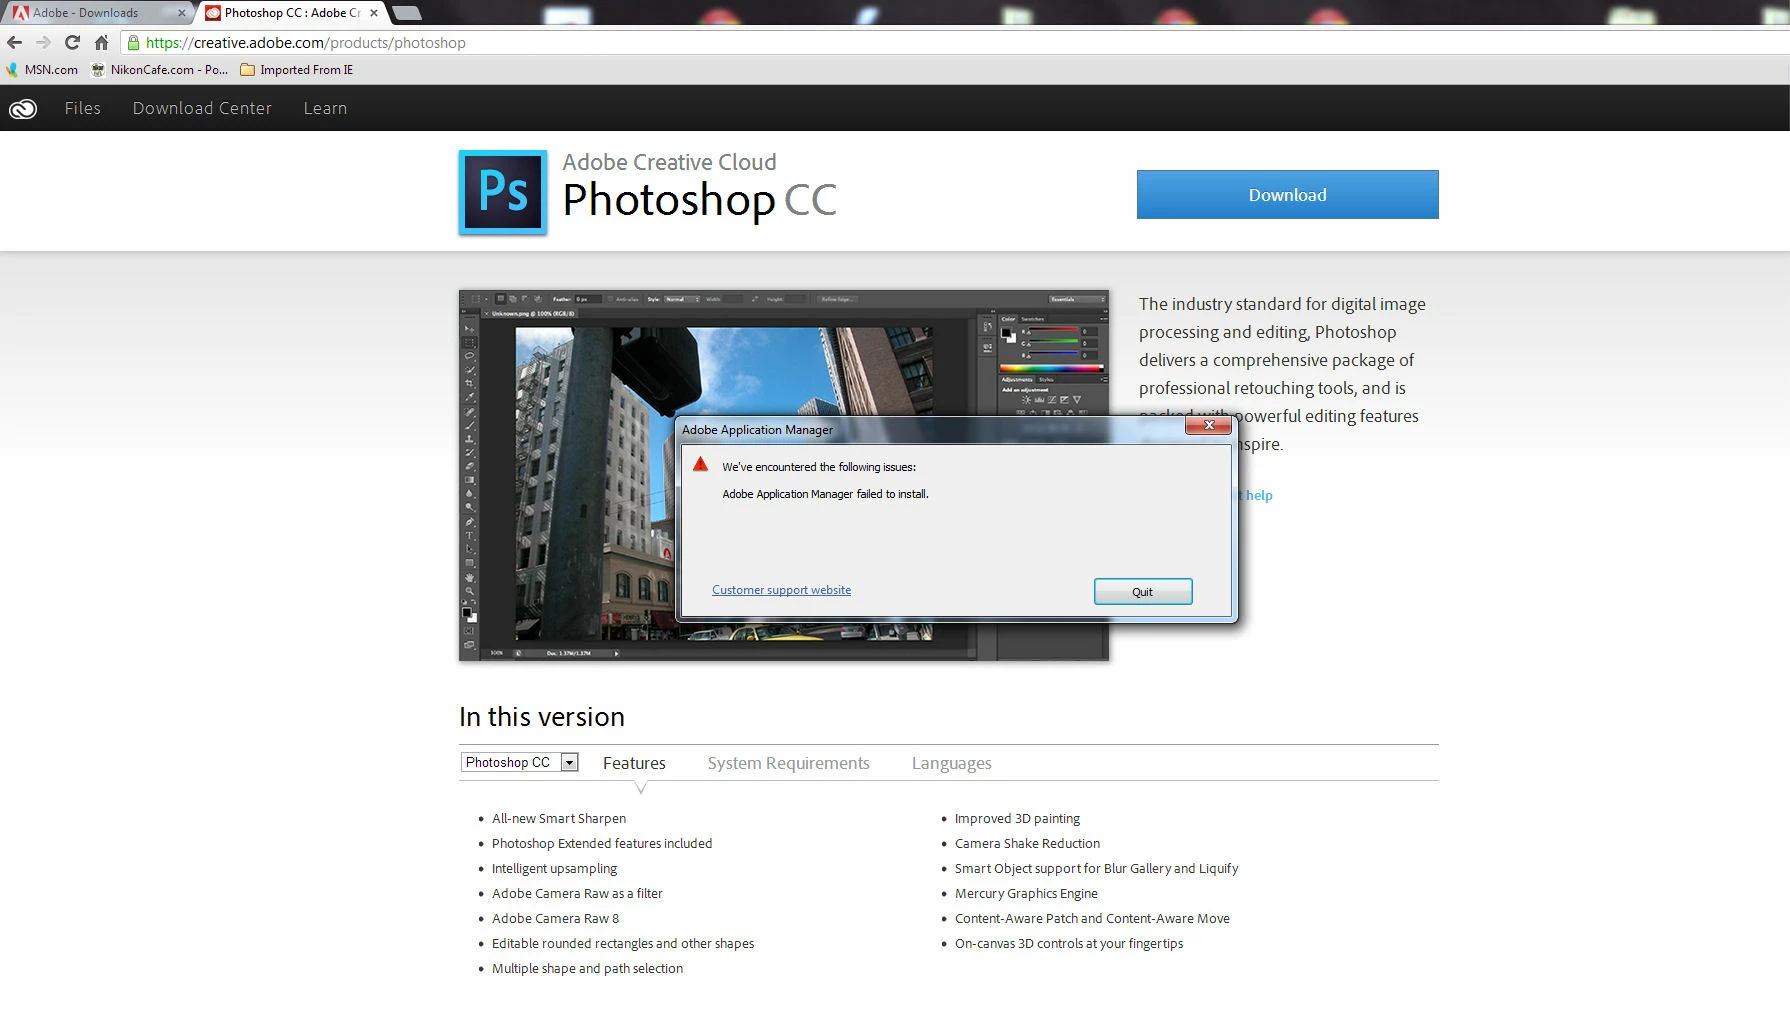
Task: Open the Learn menu item
Action: [x=325, y=108]
